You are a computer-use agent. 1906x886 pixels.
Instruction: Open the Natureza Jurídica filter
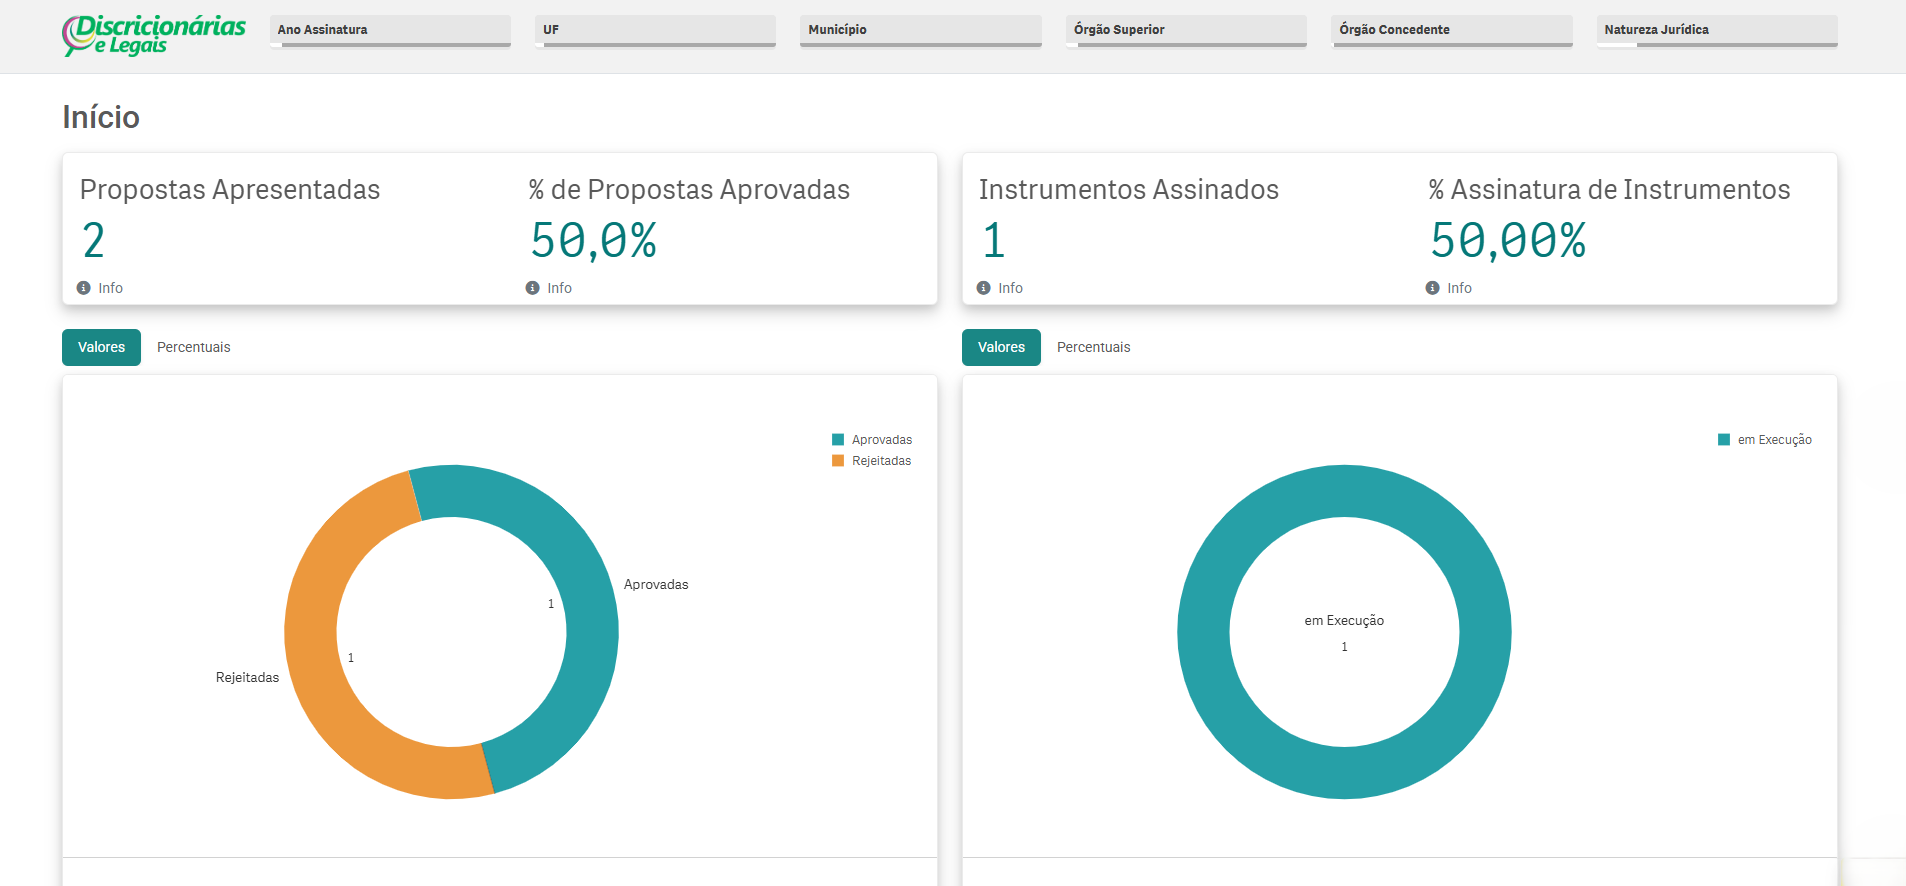1717,30
